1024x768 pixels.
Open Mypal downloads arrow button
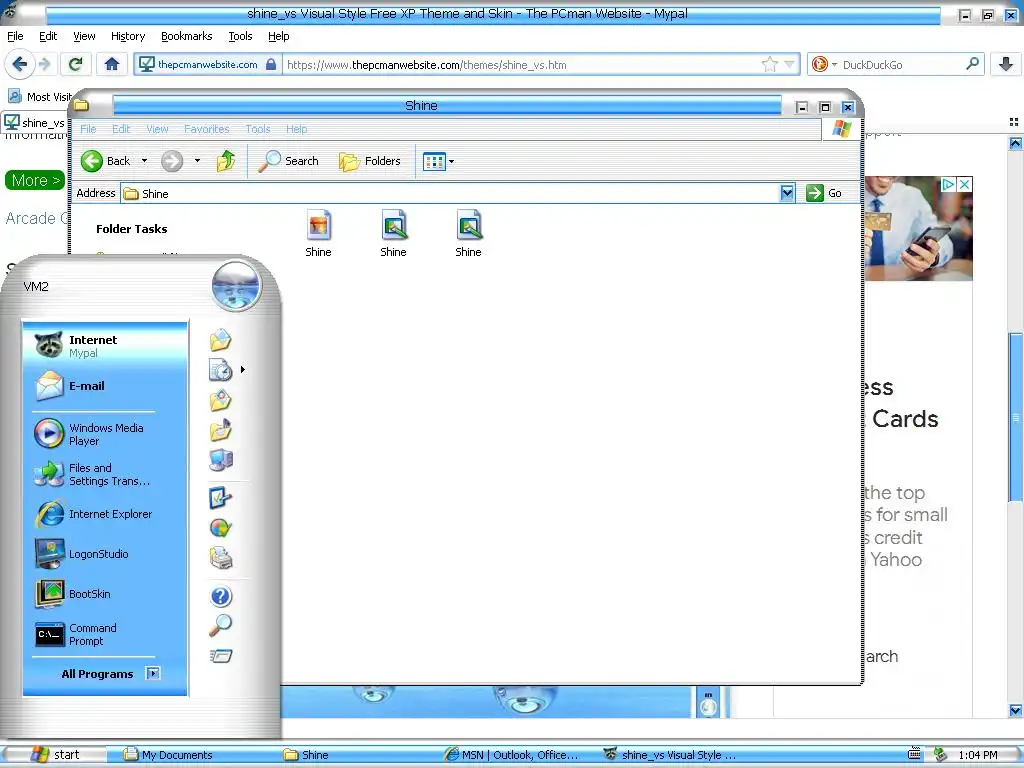1006,64
